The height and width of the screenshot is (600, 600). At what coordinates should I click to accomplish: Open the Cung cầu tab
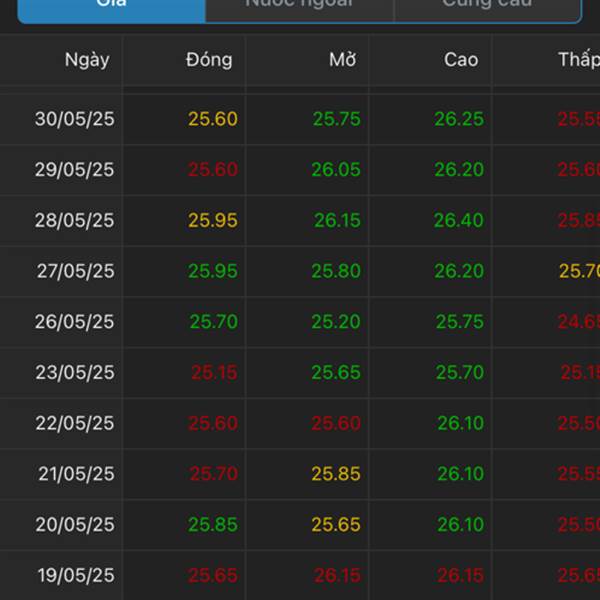[488, 10]
